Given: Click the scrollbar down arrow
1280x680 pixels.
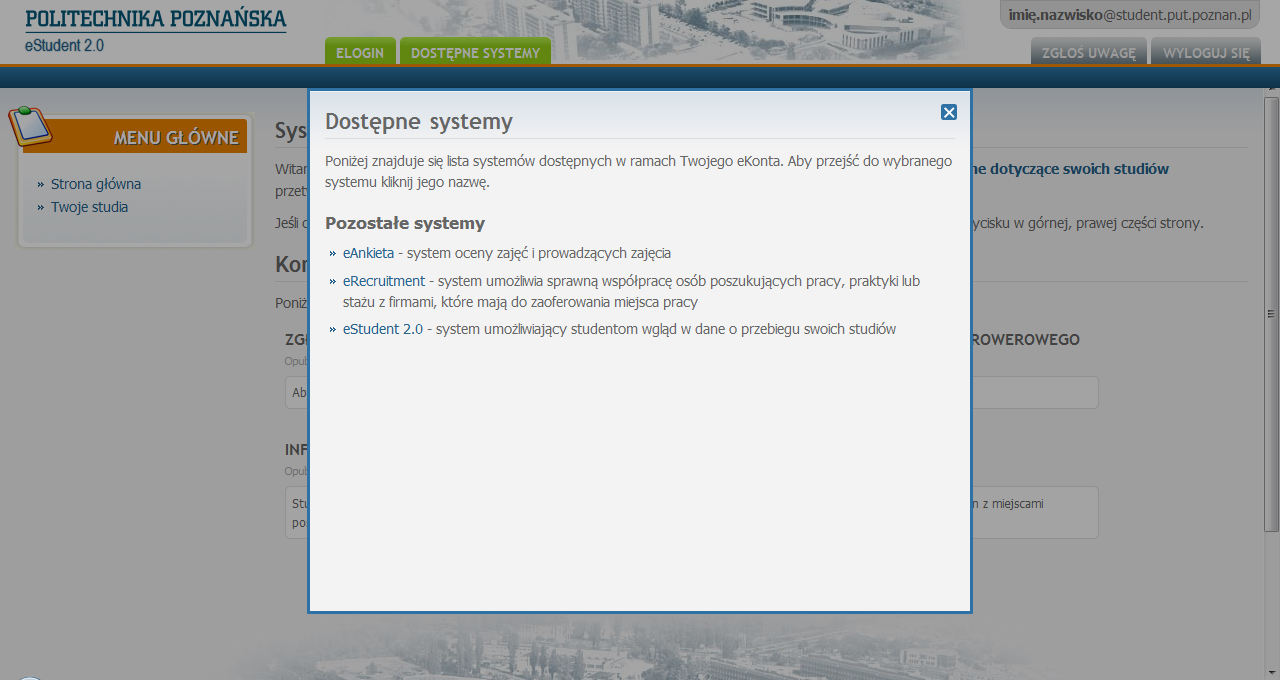Looking at the screenshot, I should point(1271,671).
